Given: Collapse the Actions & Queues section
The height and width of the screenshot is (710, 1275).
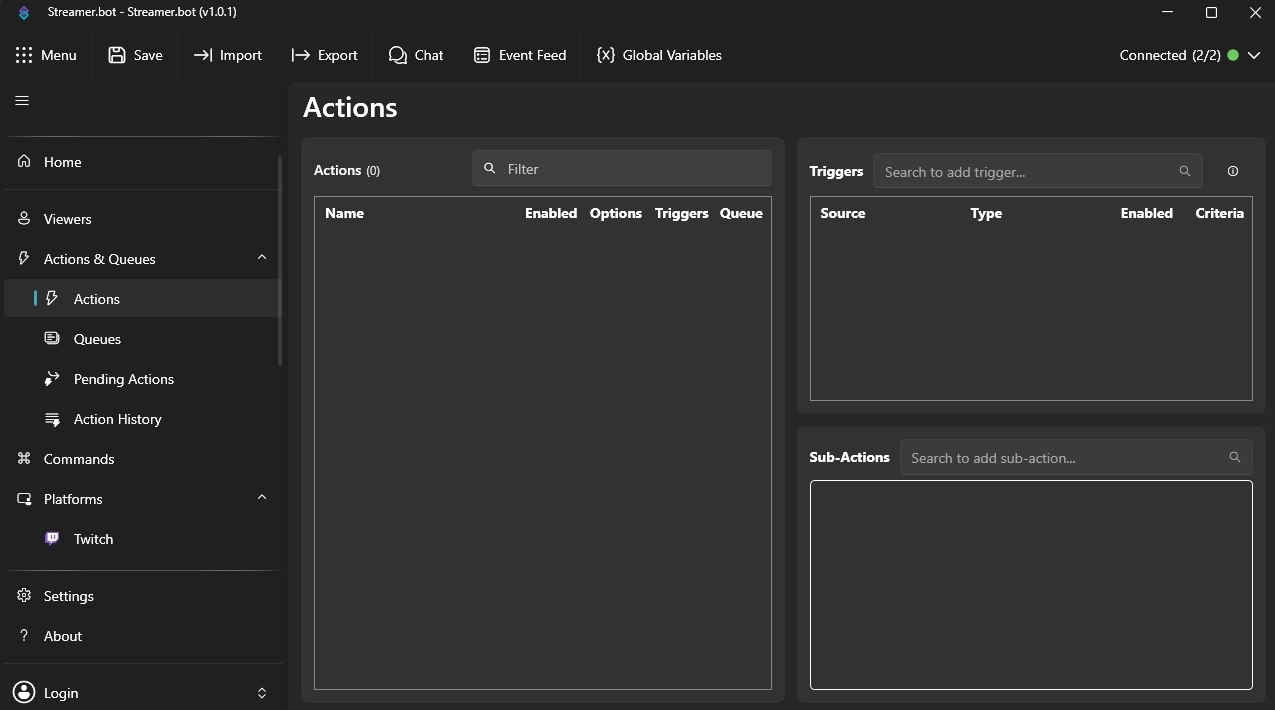Looking at the screenshot, I should pos(262,258).
